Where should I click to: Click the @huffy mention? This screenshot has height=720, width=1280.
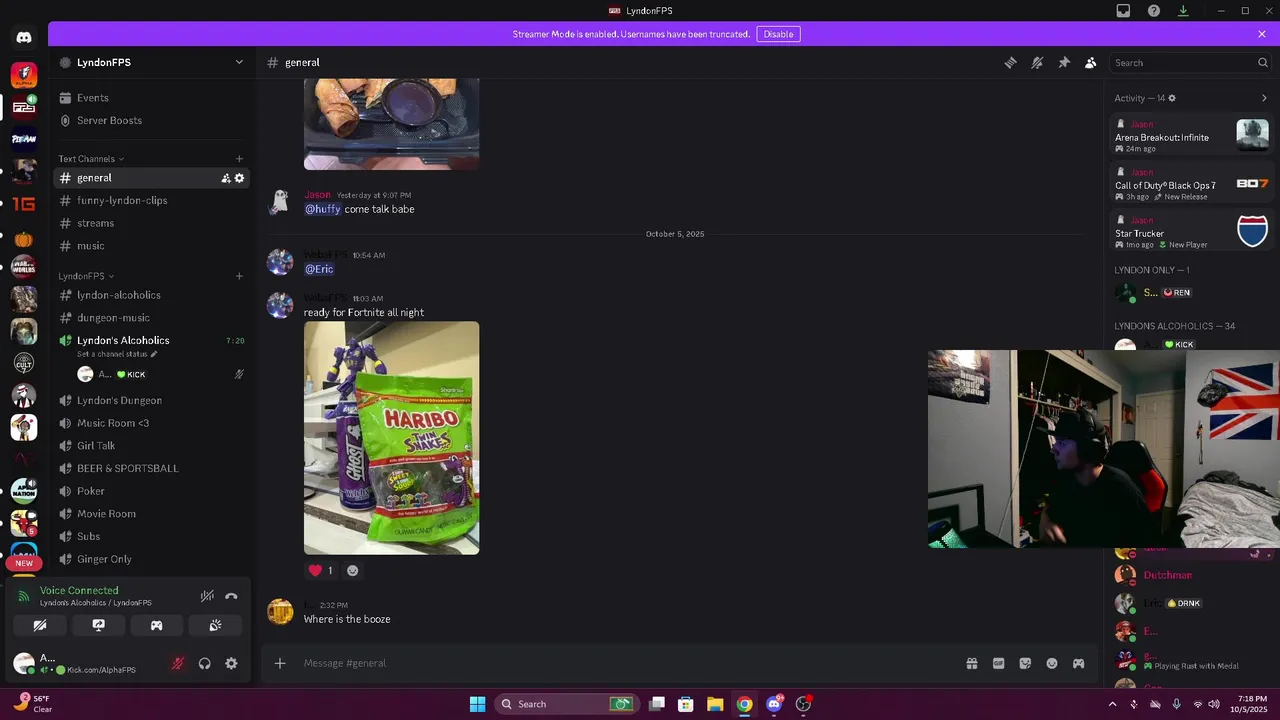[323, 209]
